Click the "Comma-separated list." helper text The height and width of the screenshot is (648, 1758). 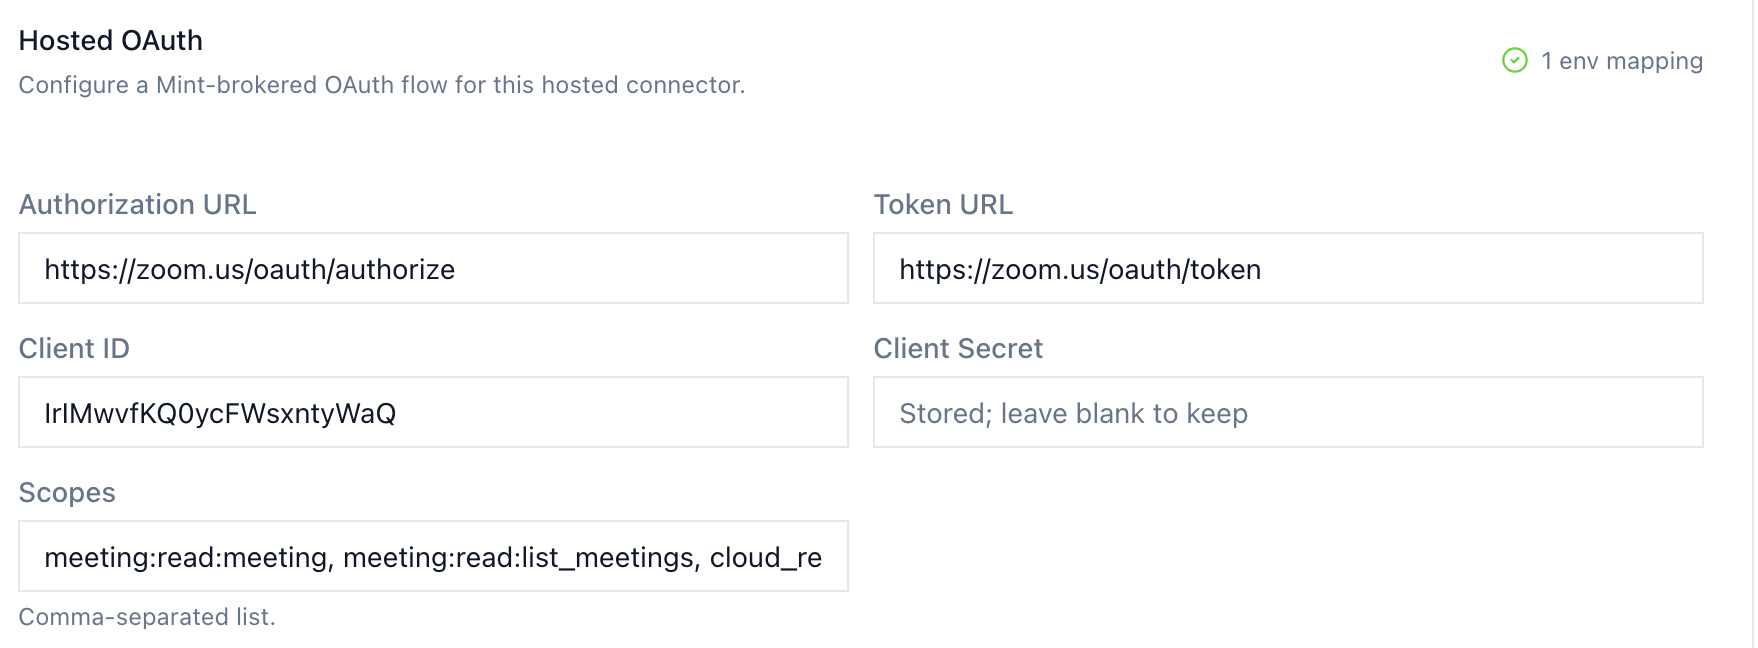[x=147, y=617]
